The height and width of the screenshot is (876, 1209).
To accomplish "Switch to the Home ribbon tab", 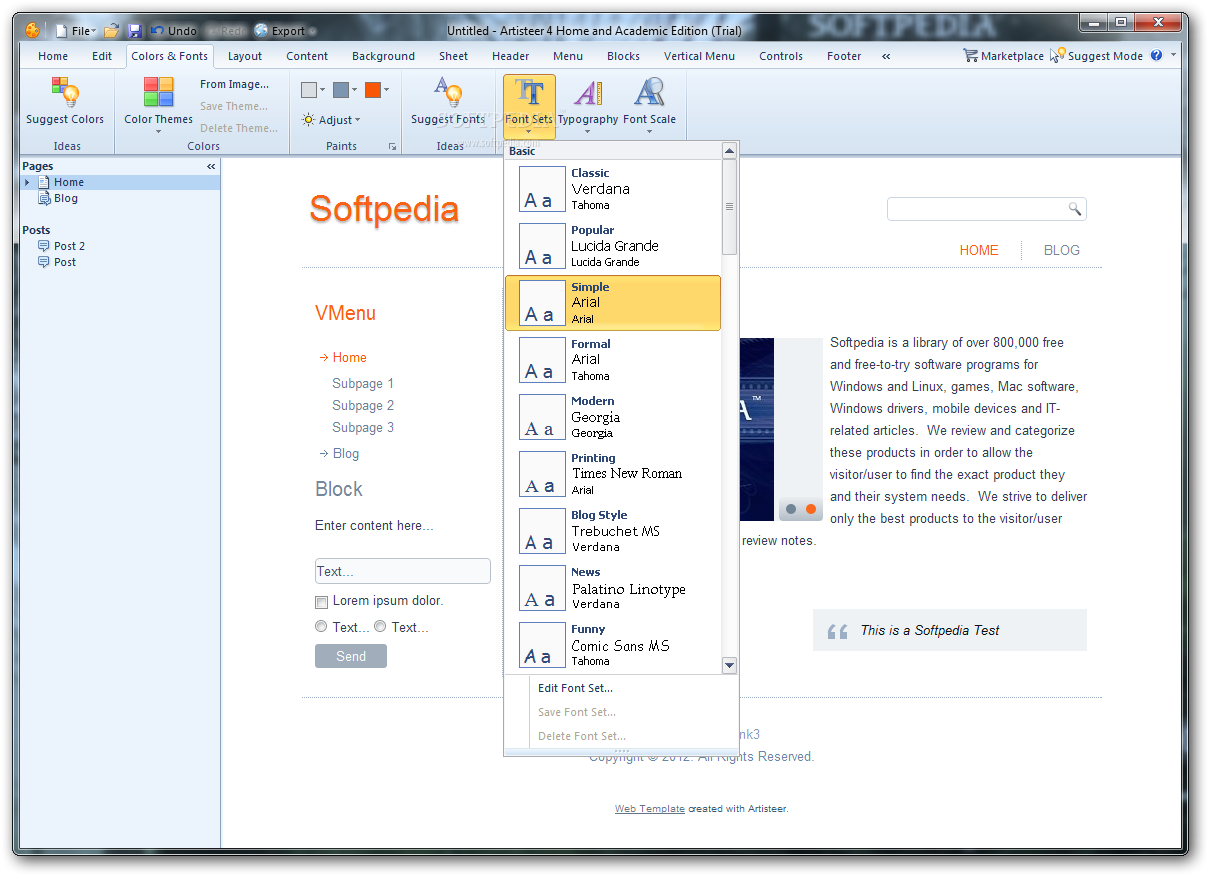I will [53, 56].
